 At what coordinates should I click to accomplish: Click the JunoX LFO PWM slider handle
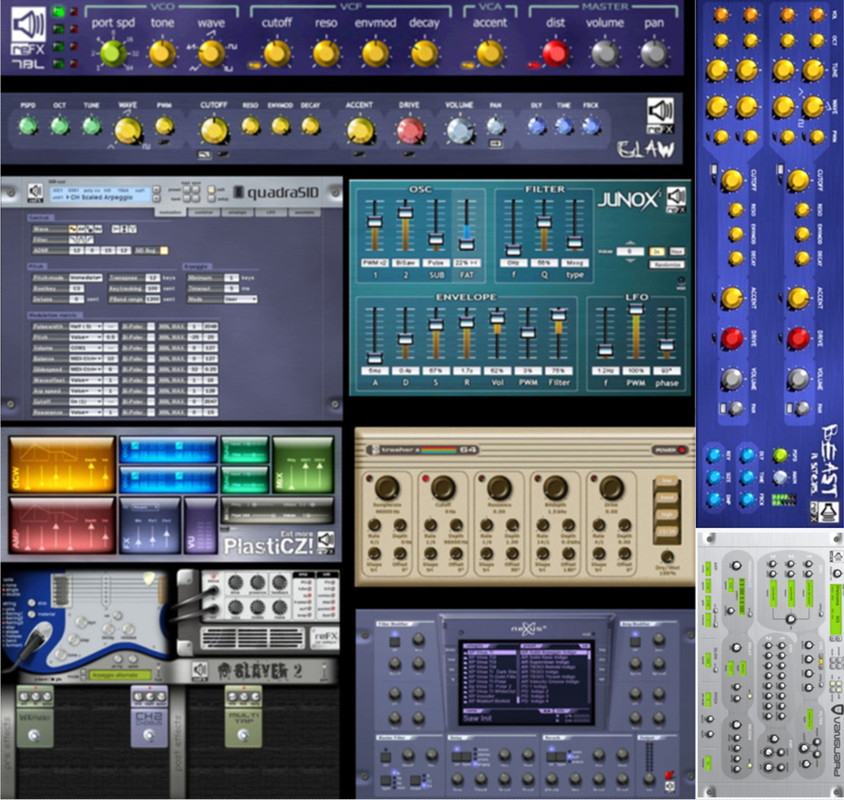coord(636,309)
